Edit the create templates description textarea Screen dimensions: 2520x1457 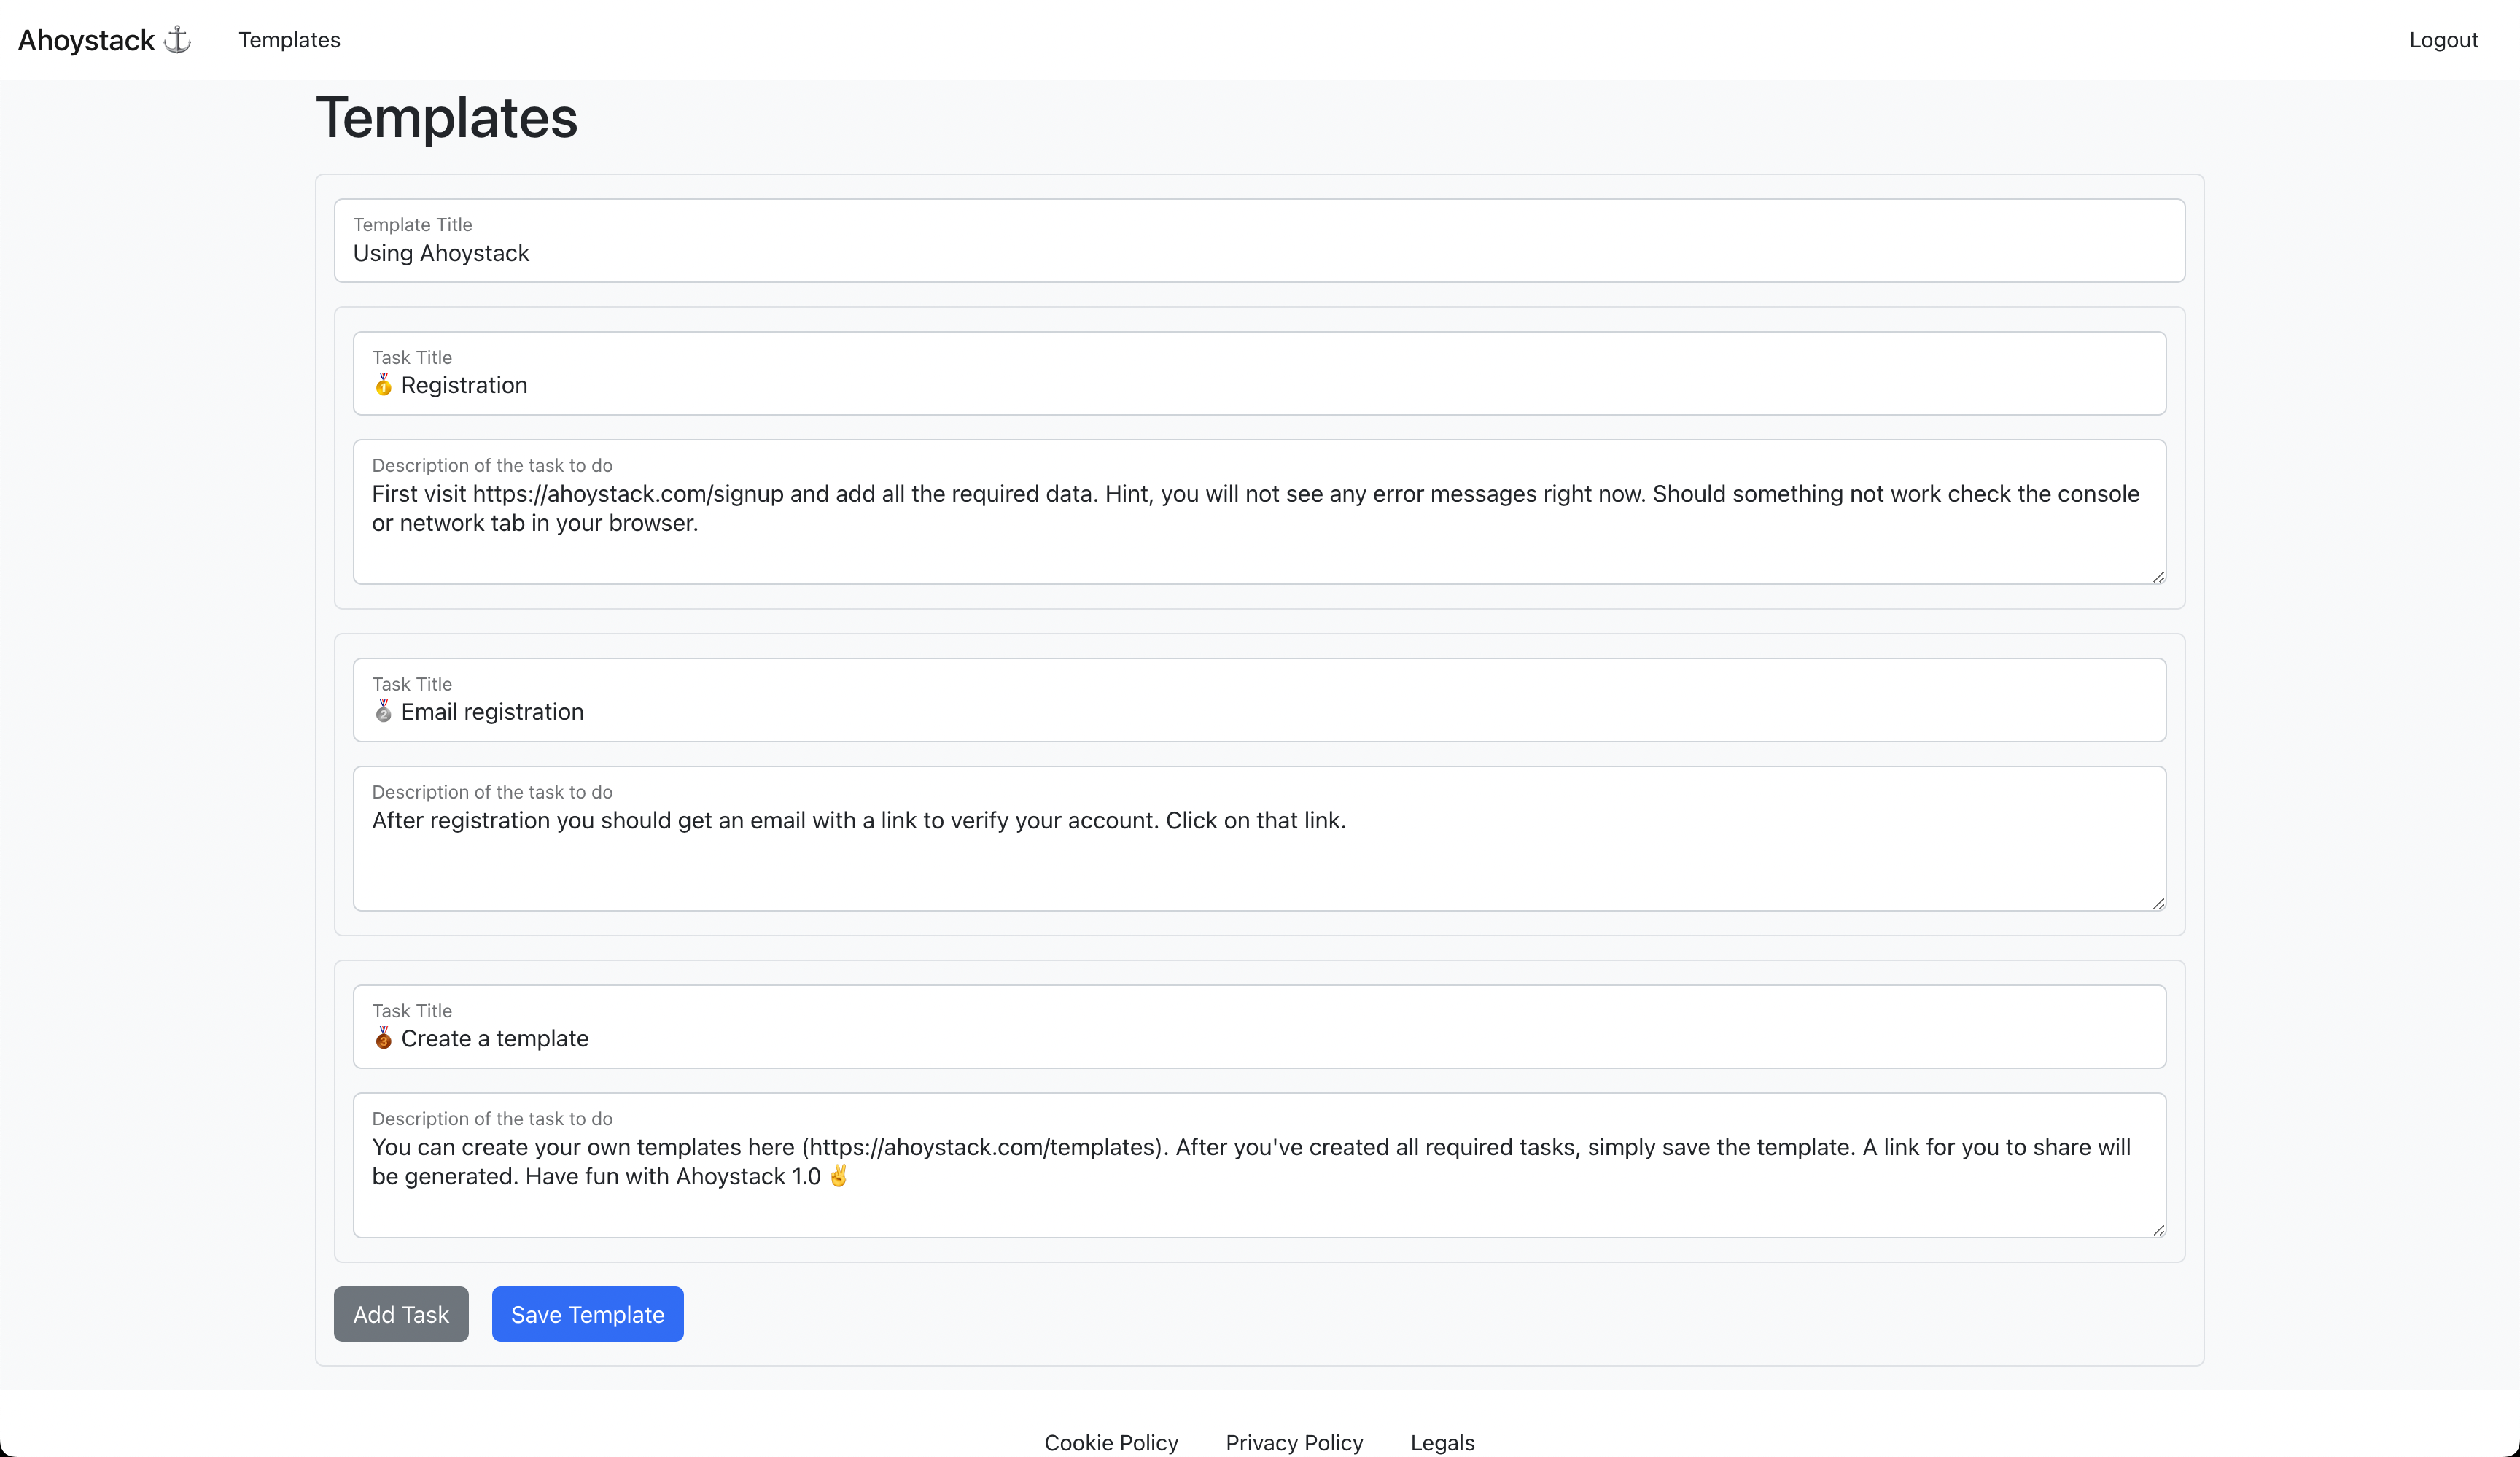1259,1165
